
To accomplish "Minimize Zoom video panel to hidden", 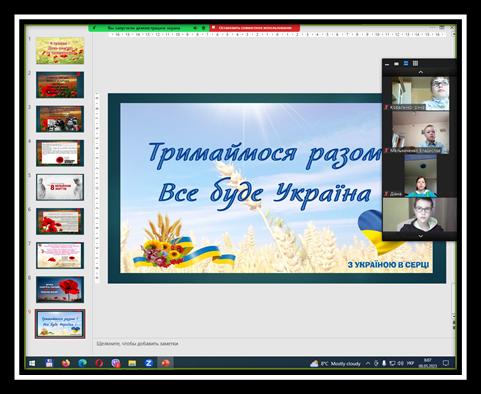I will [x=387, y=64].
